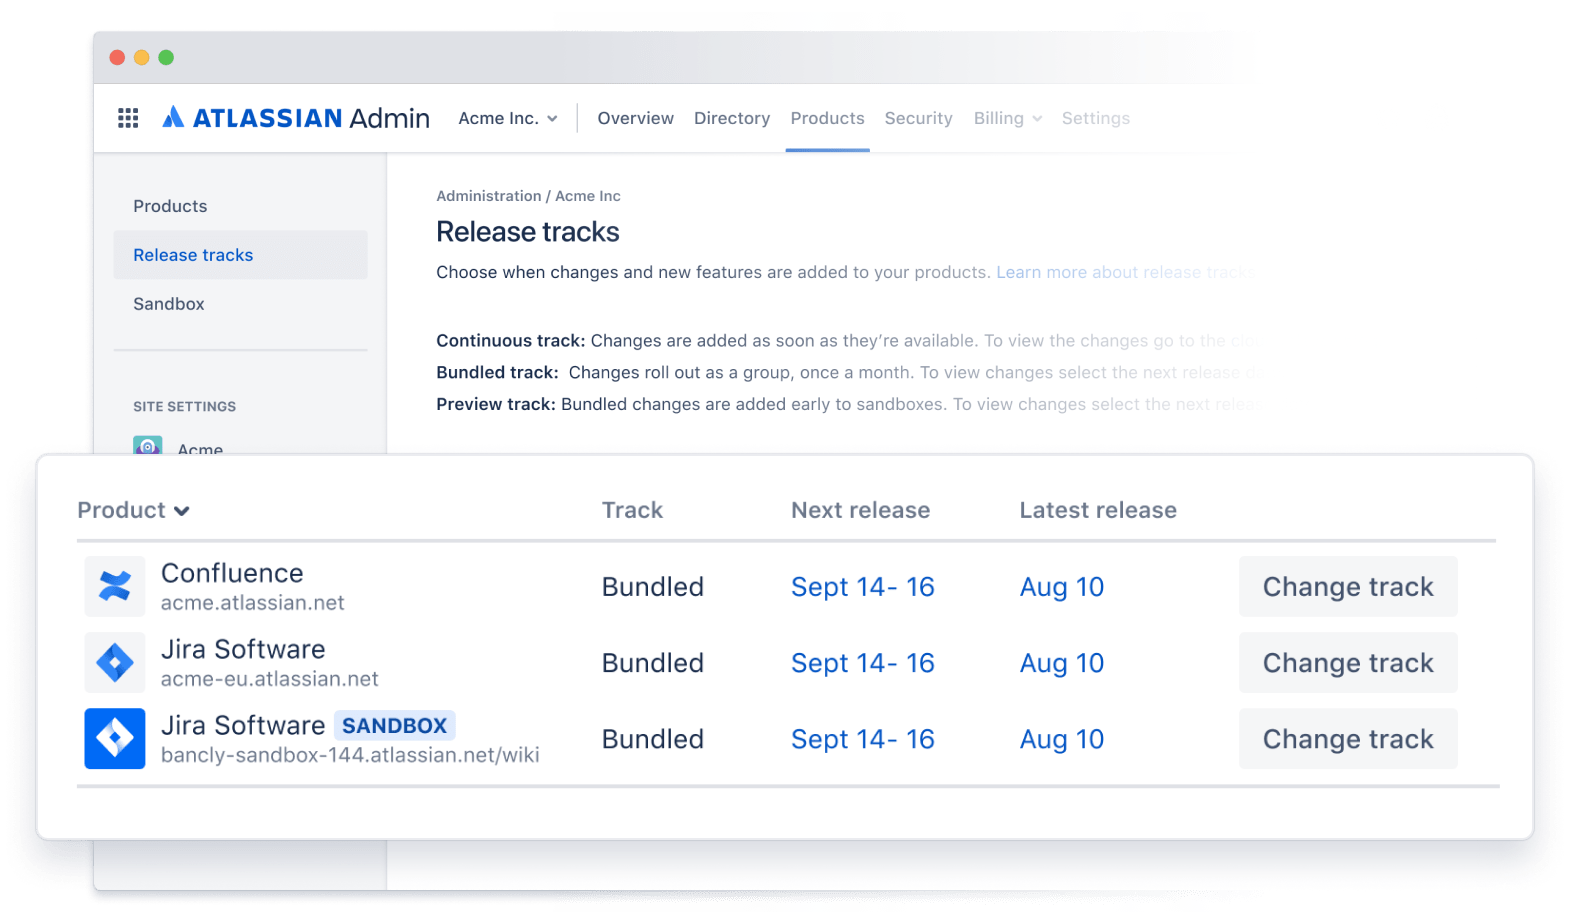The width and height of the screenshot is (1570, 912).
Task: Change track for Jira Software sandbox
Action: click(x=1347, y=739)
